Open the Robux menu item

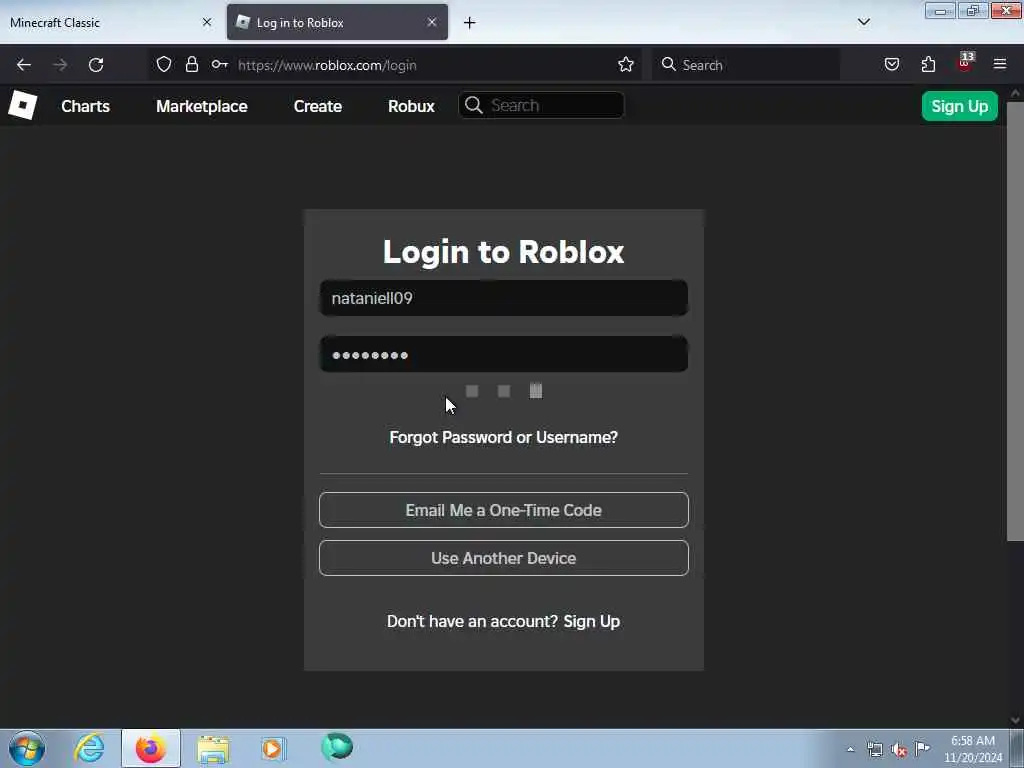411,106
